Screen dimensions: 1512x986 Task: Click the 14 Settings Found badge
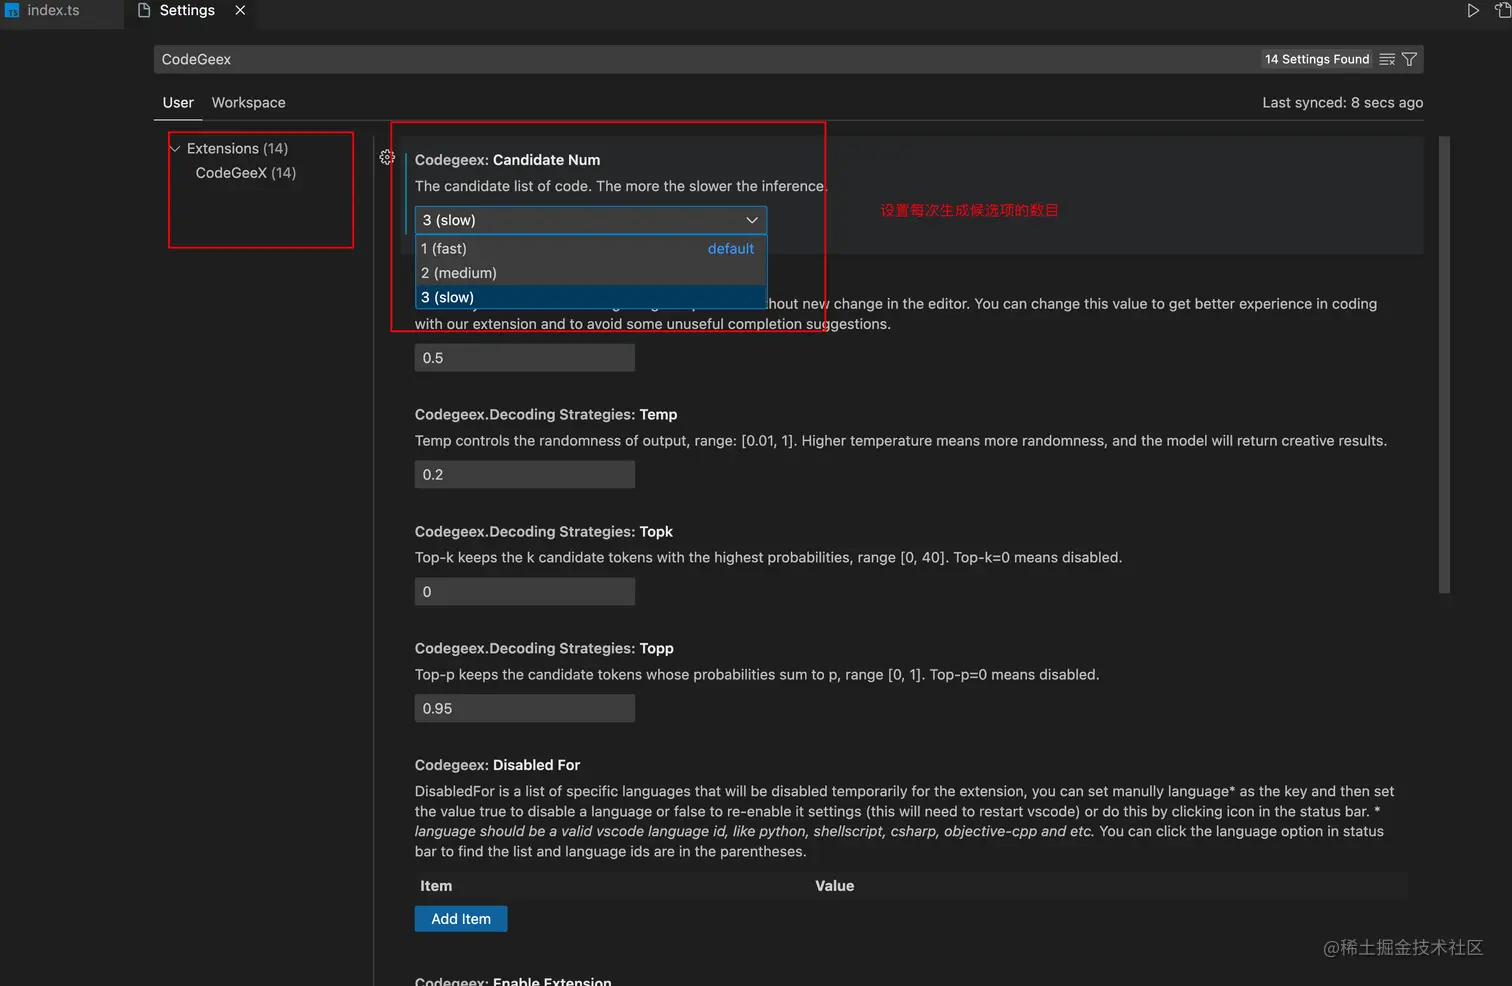click(x=1317, y=60)
